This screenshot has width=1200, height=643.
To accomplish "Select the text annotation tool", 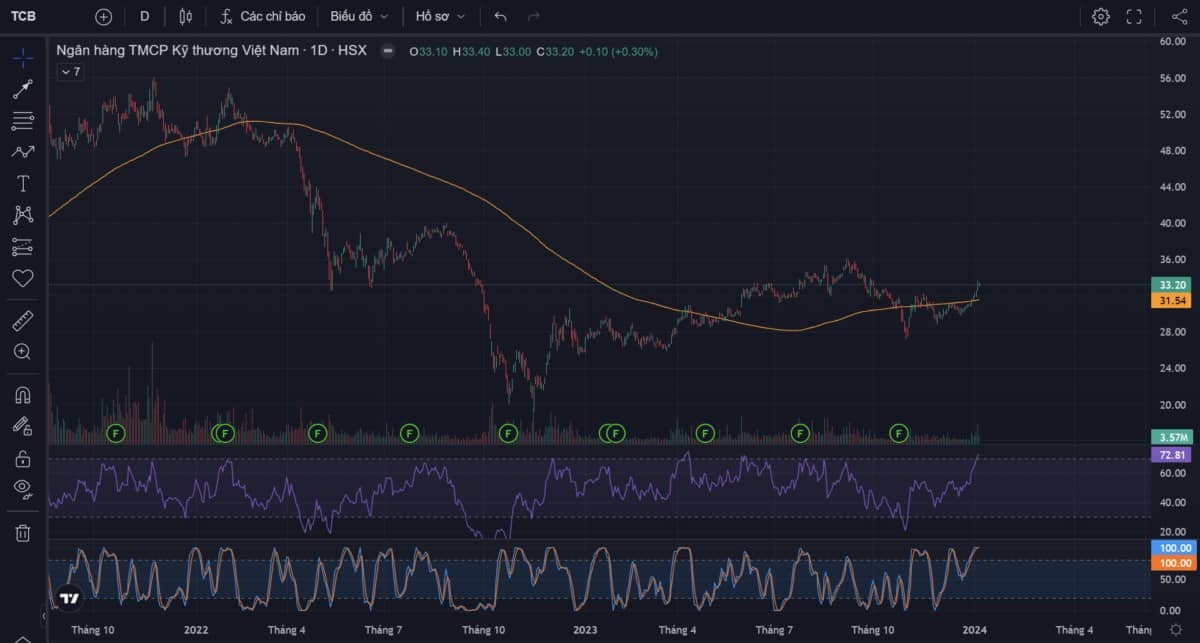I will click(22, 183).
